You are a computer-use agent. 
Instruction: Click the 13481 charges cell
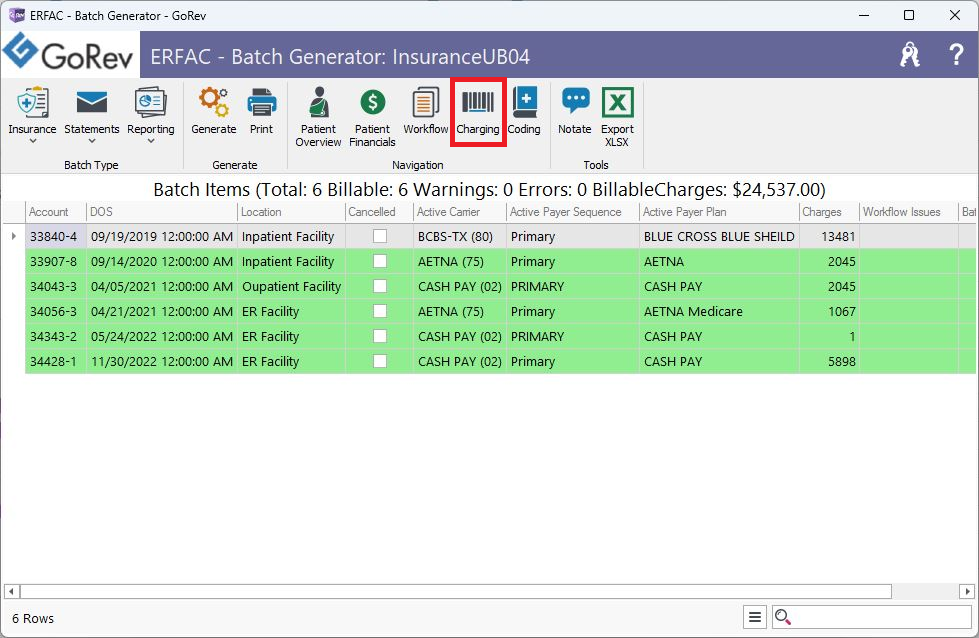829,237
